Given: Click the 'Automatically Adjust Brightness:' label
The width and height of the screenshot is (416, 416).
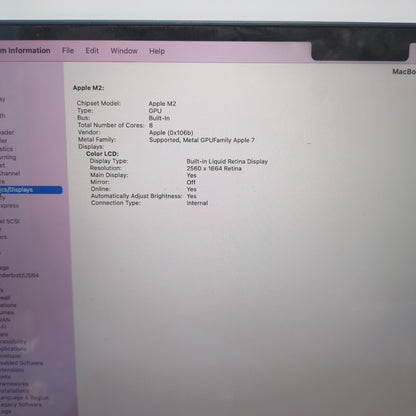Looking at the screenshot, I should pyautogui.click(x=137, y=196).
